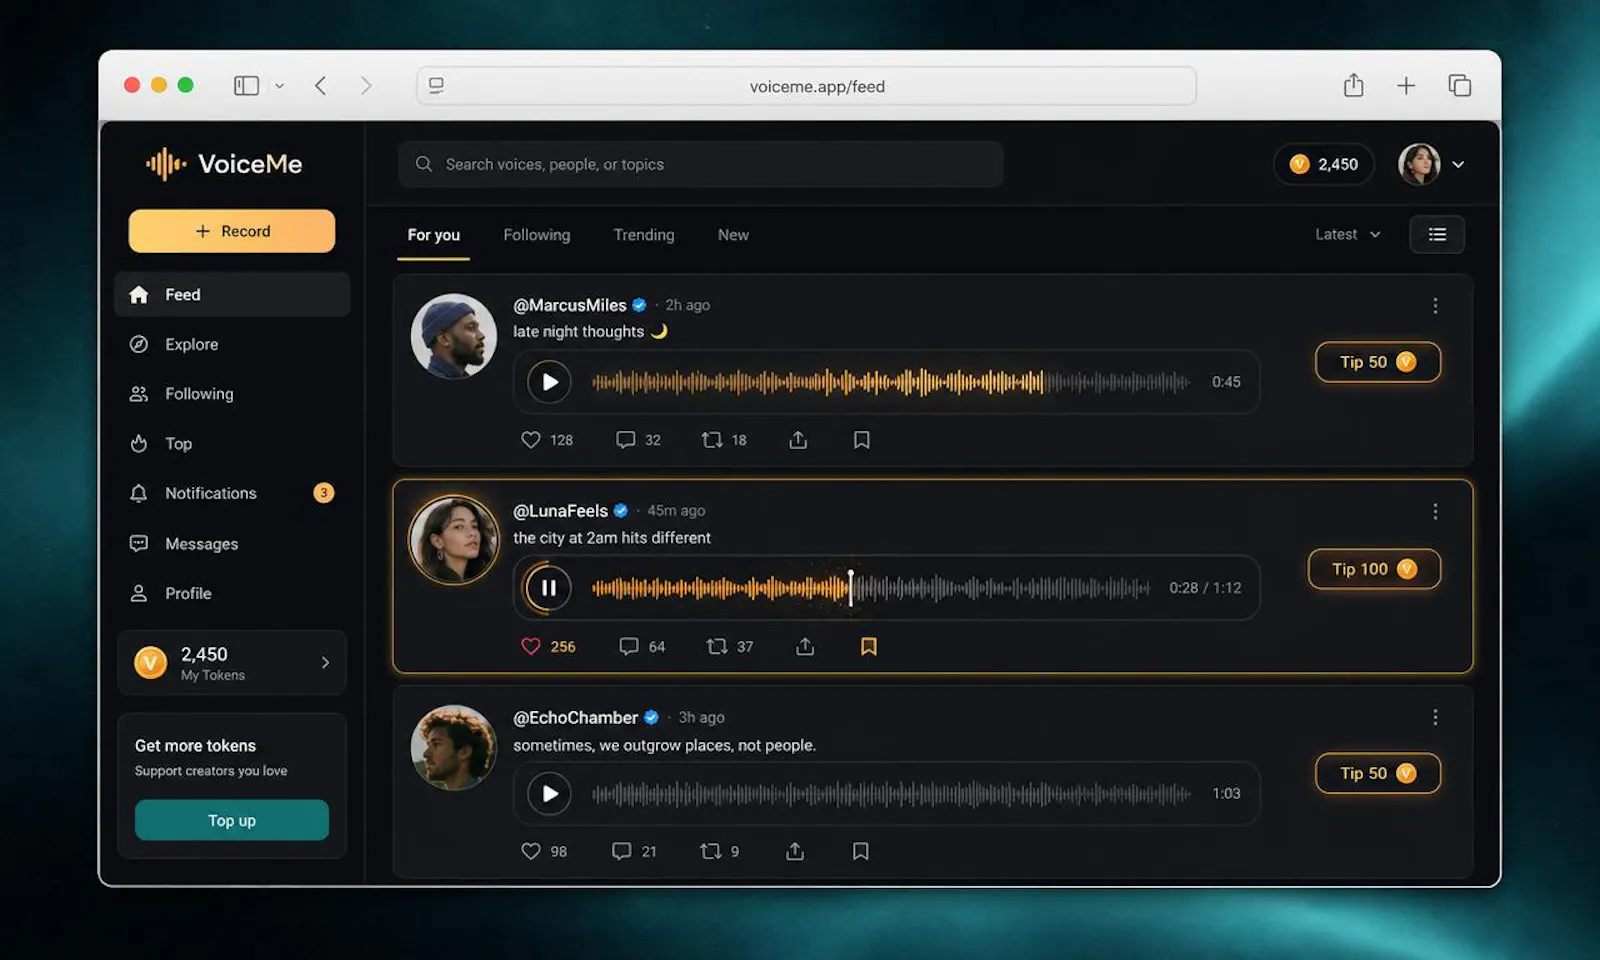Switch to the Trending tab
Screen dimensions: 1600x960
[x=644, y=235]
